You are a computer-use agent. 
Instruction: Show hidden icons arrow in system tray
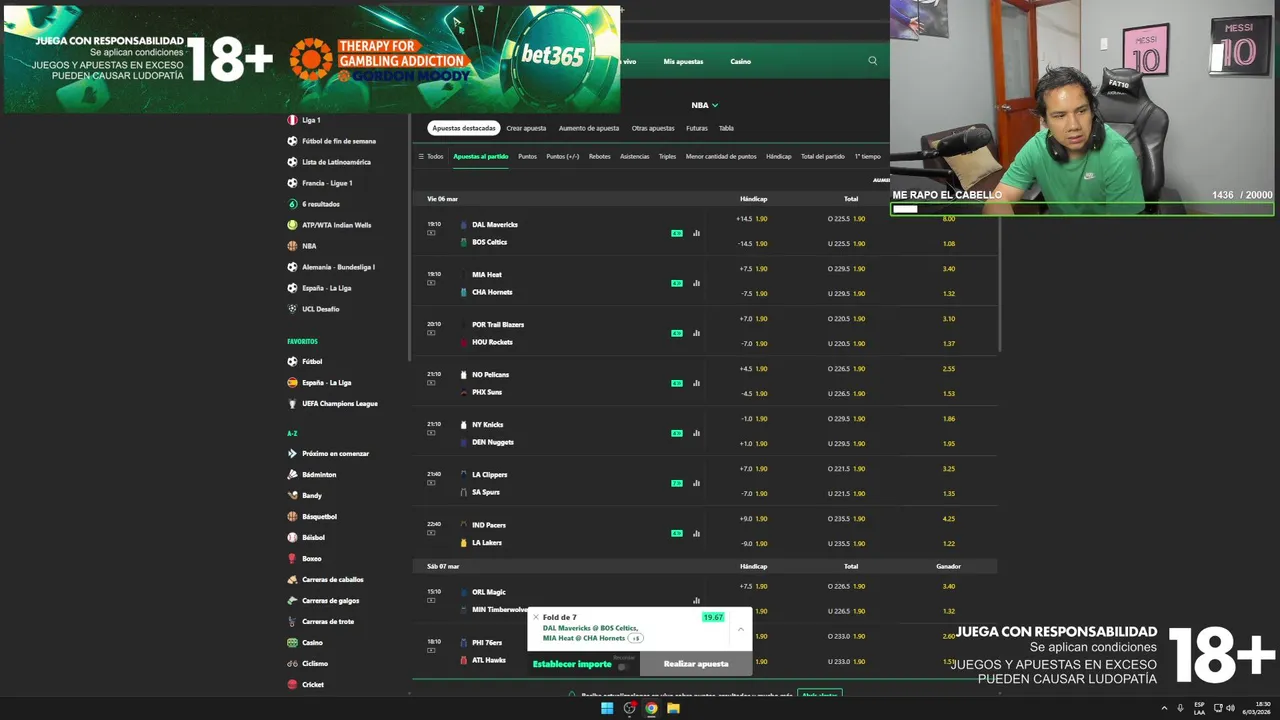[x=1164, y=708]
